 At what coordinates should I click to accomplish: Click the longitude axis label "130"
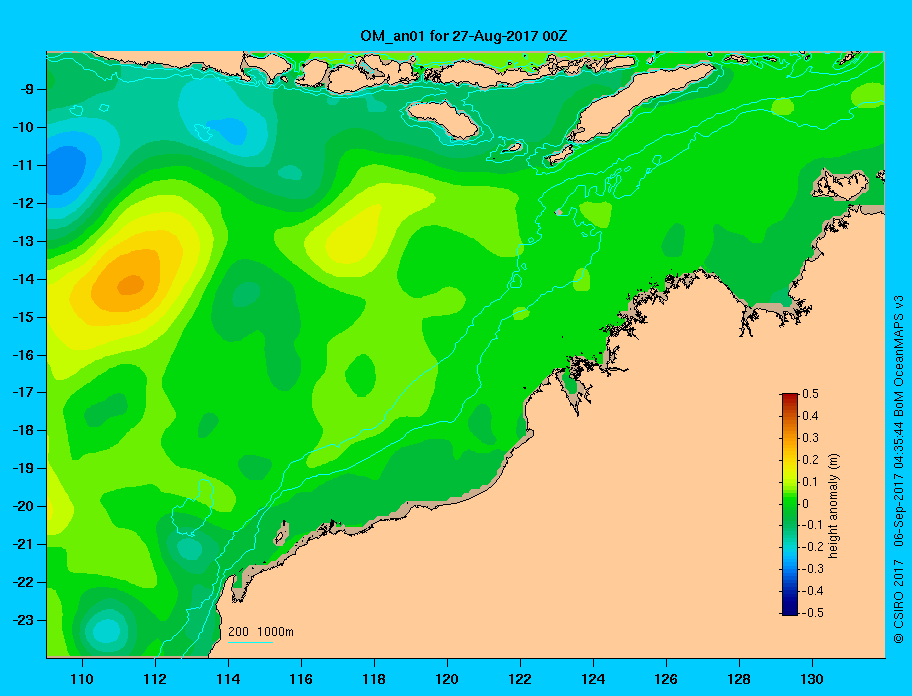pos(812,679)
